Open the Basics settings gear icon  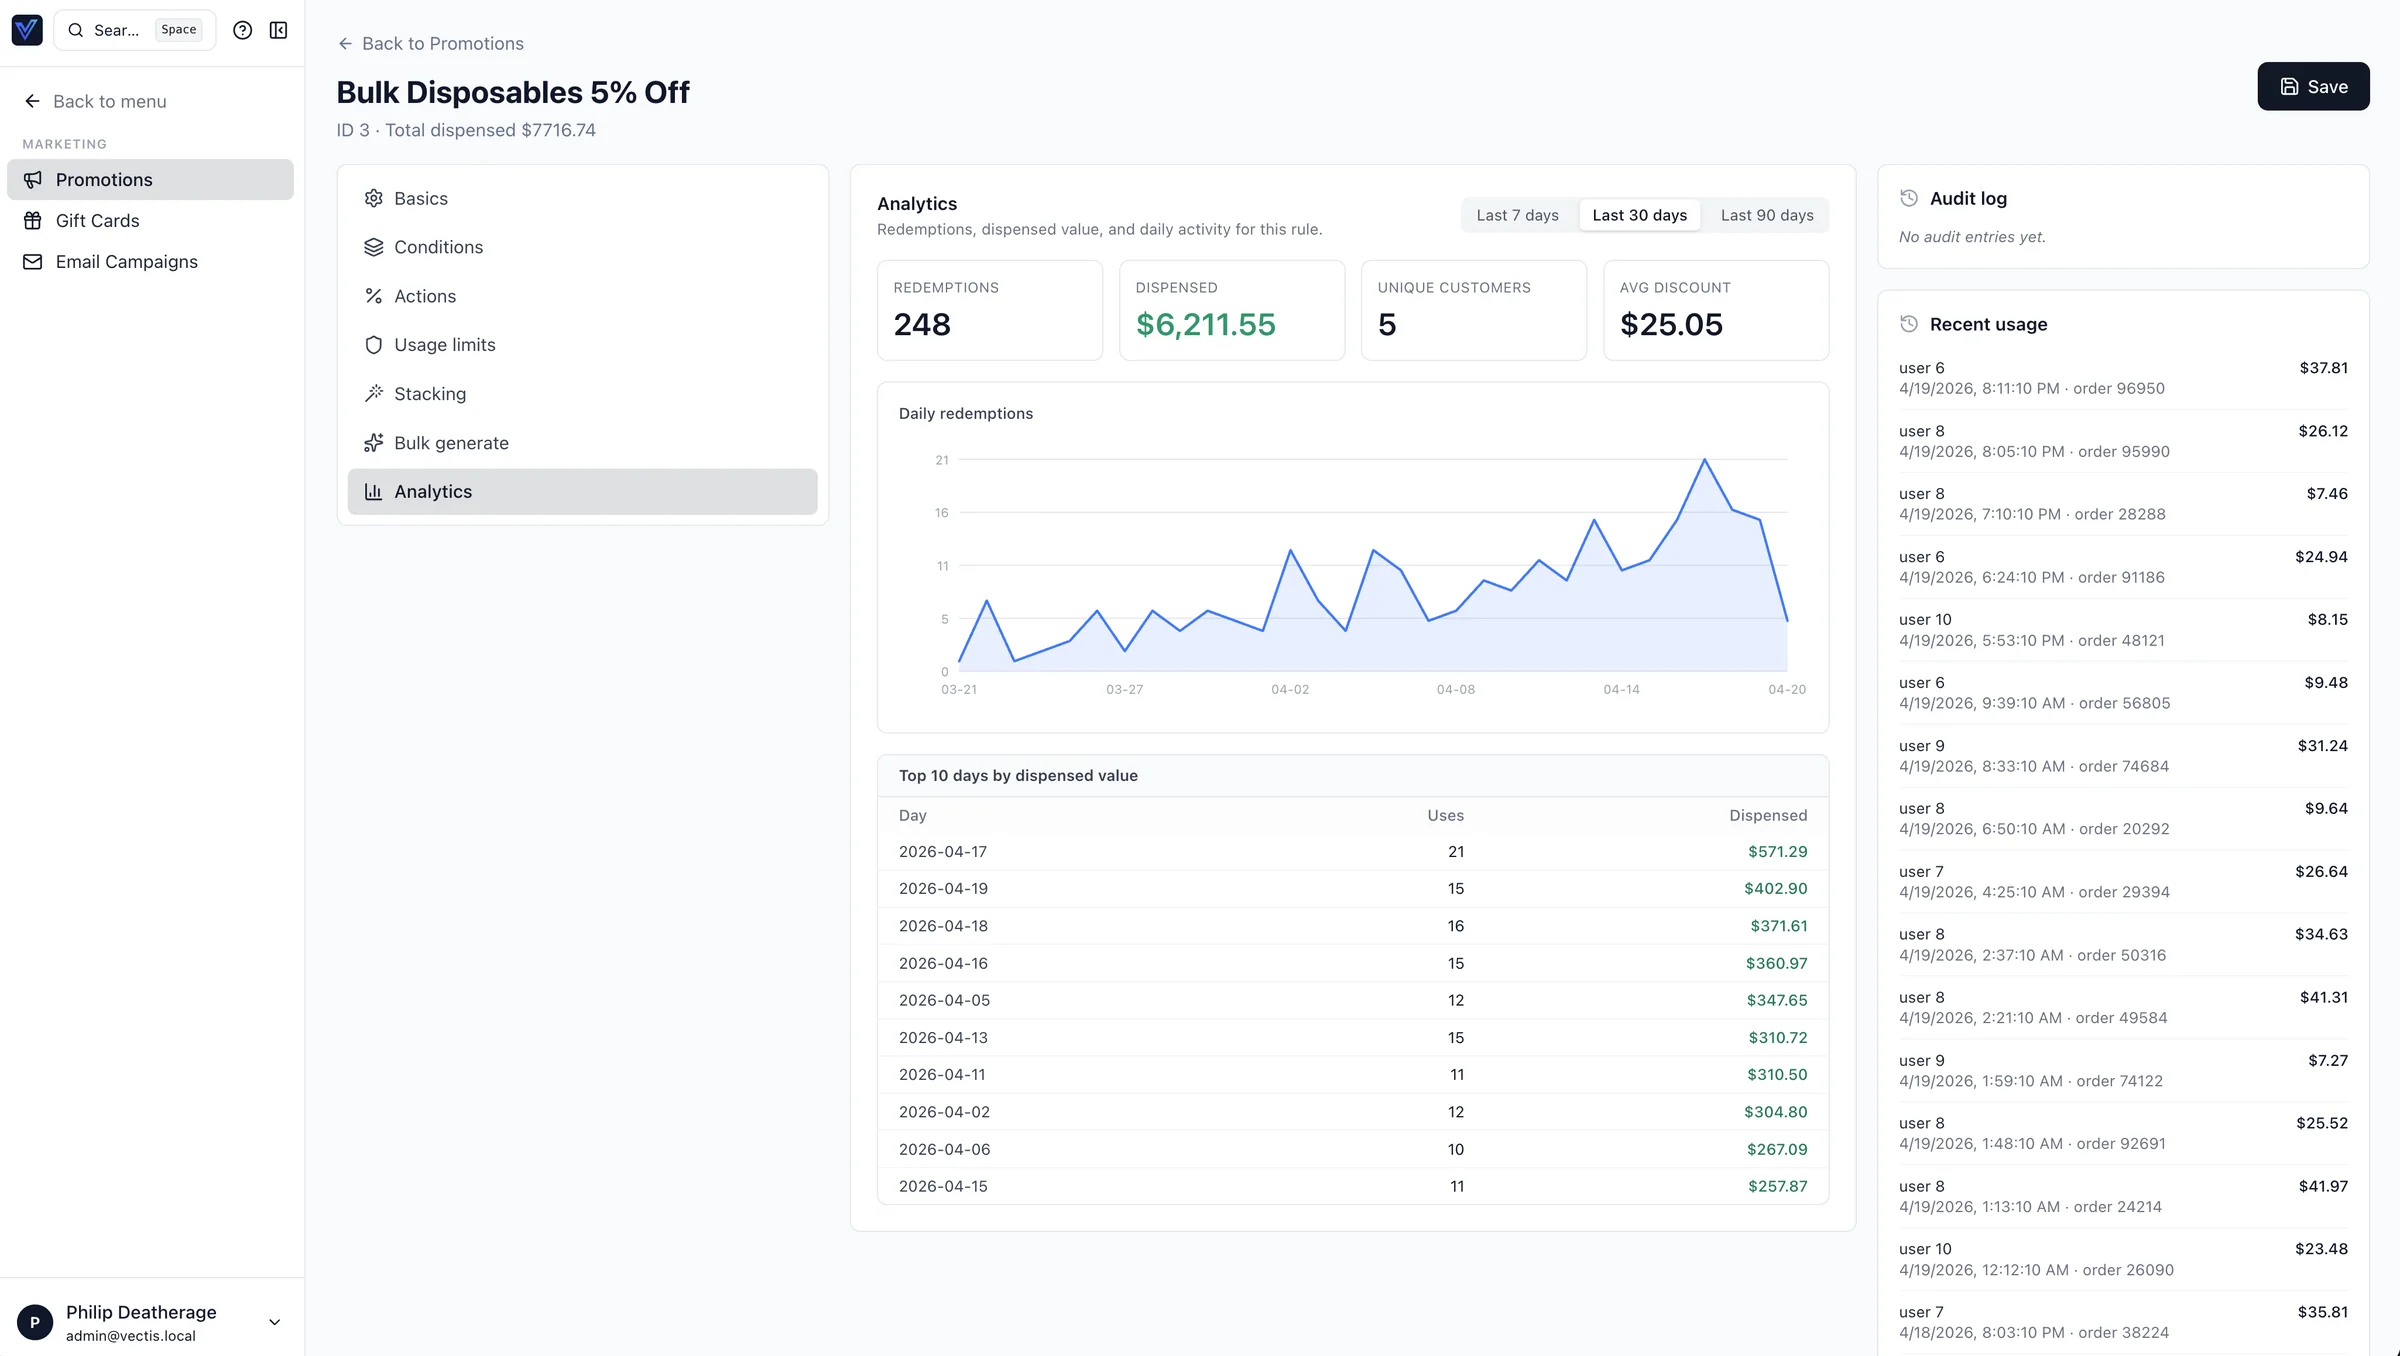click(374, 198)
